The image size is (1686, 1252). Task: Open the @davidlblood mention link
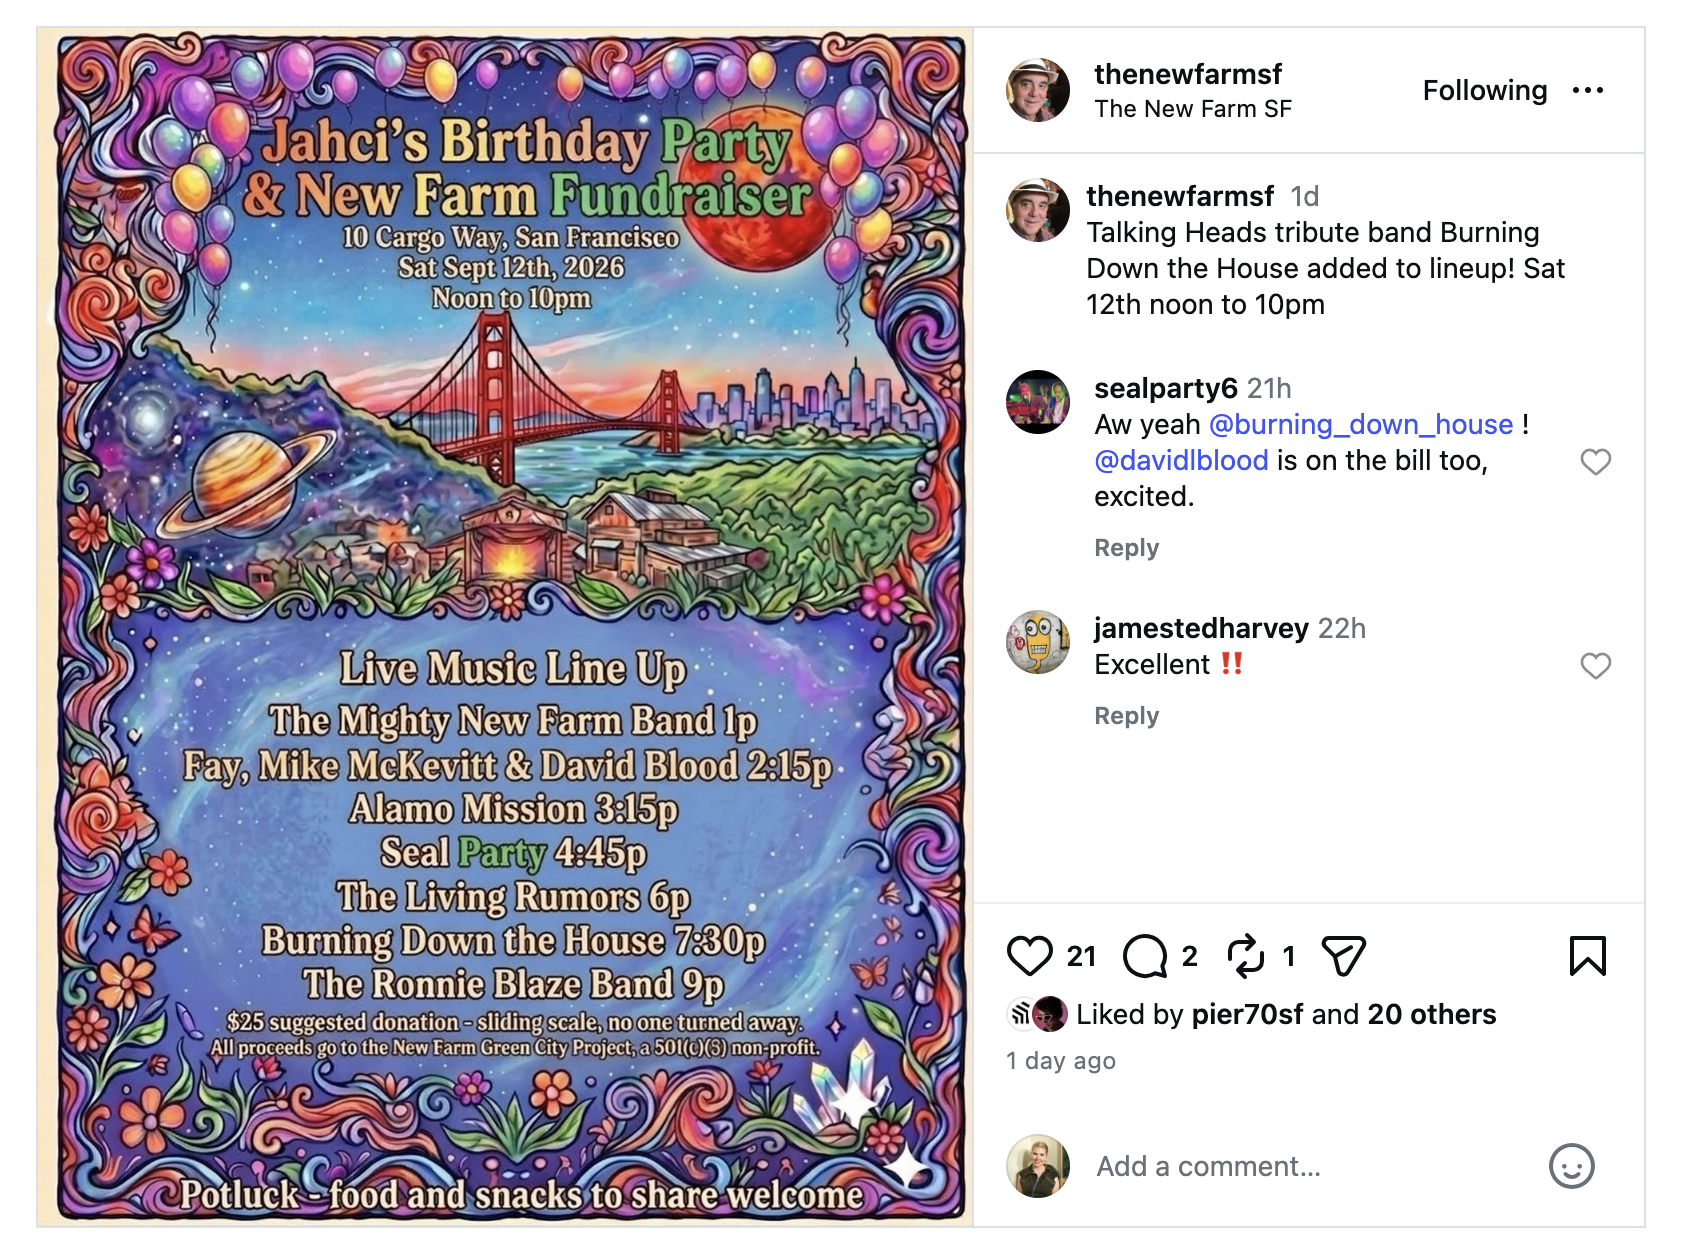tap(1181, 460)
